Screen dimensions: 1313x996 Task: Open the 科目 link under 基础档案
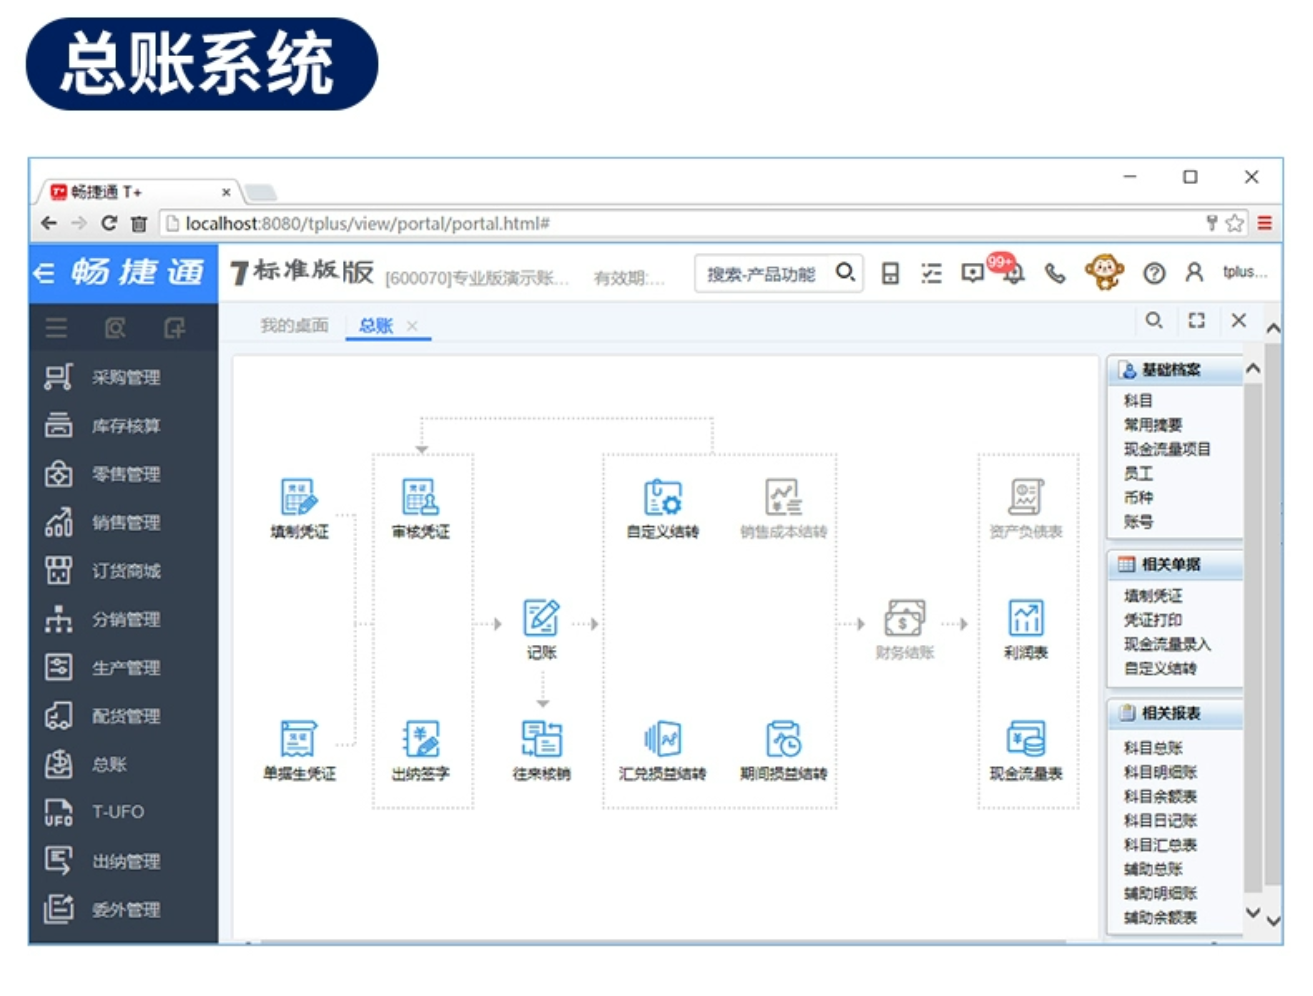pos(1138,400)
